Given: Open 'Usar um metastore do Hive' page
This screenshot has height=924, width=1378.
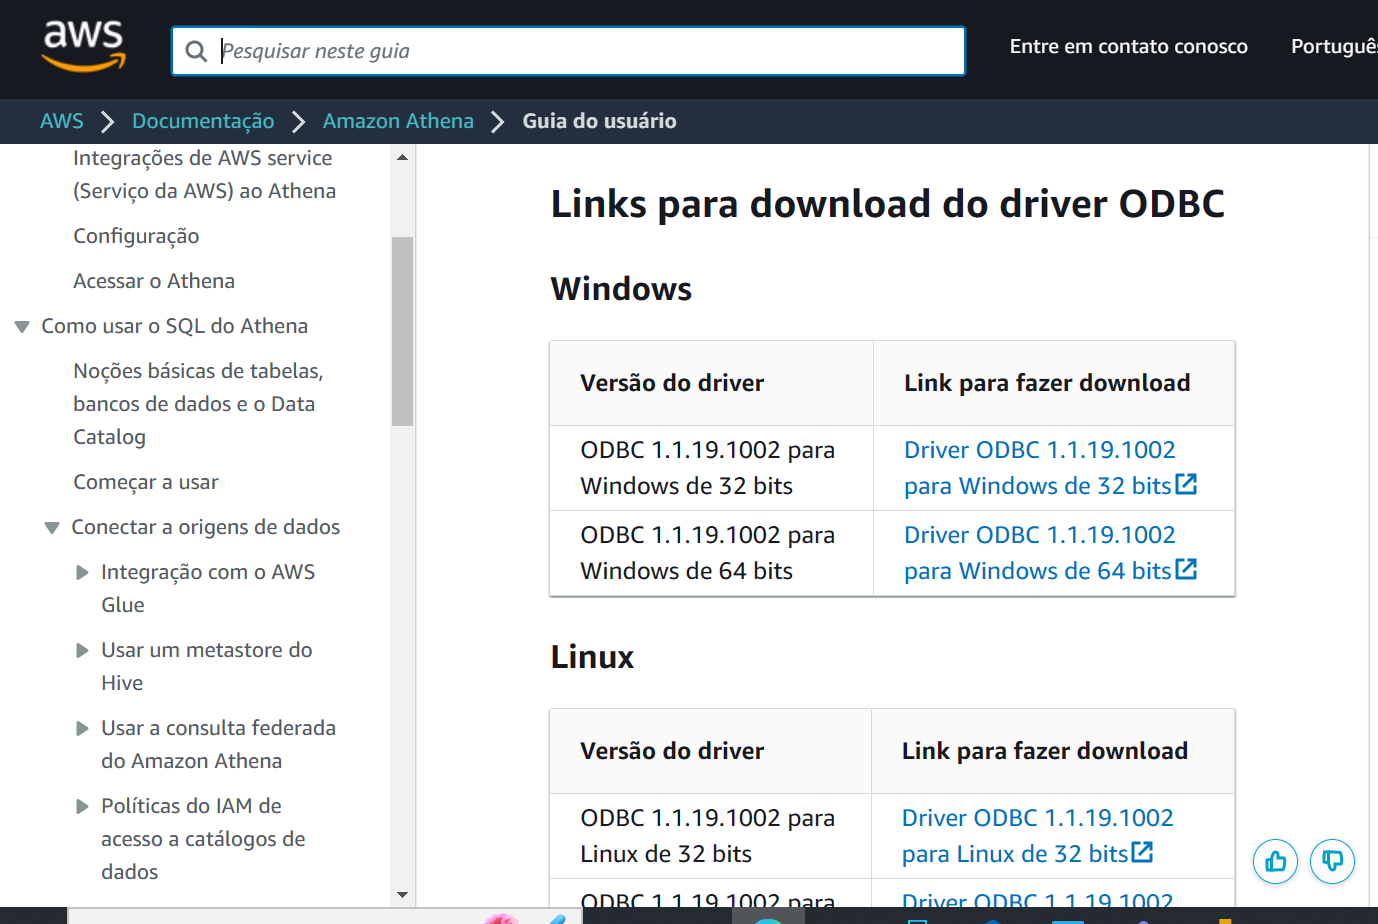Looking at the screenshot, I should click(x=207, y=666).
